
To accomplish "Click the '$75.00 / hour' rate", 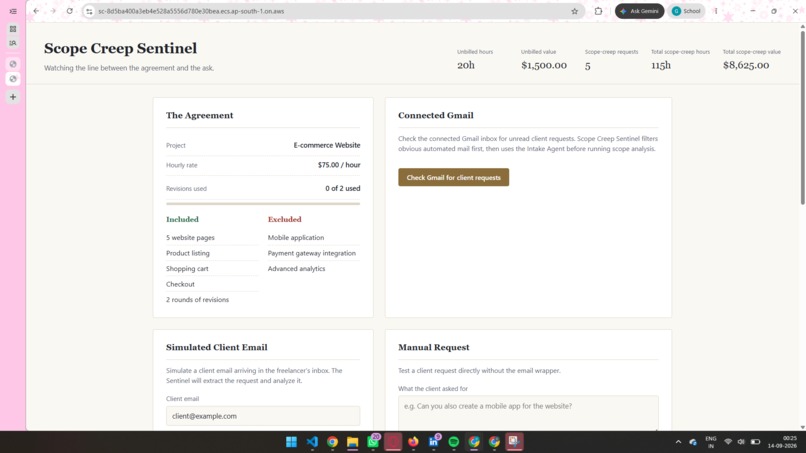I will 339,165.
